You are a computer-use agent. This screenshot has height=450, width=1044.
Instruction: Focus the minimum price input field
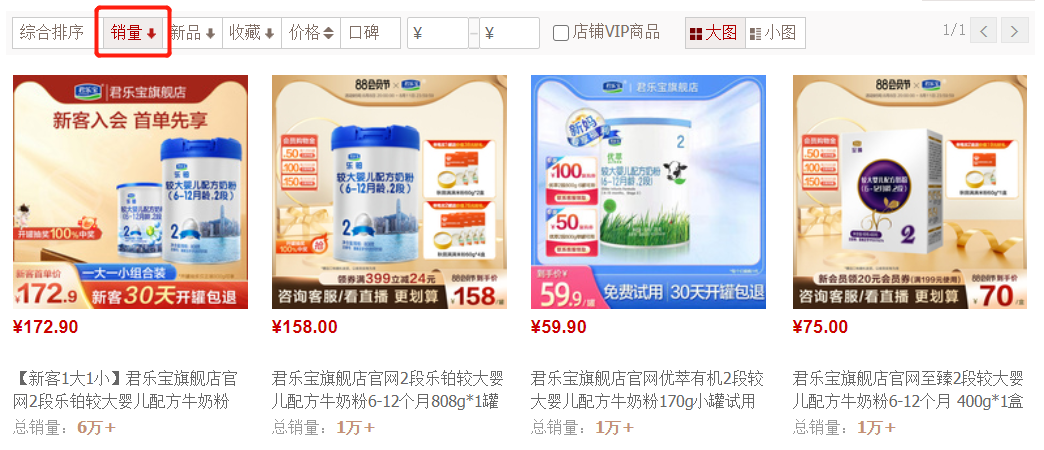[x=437, y=33]
